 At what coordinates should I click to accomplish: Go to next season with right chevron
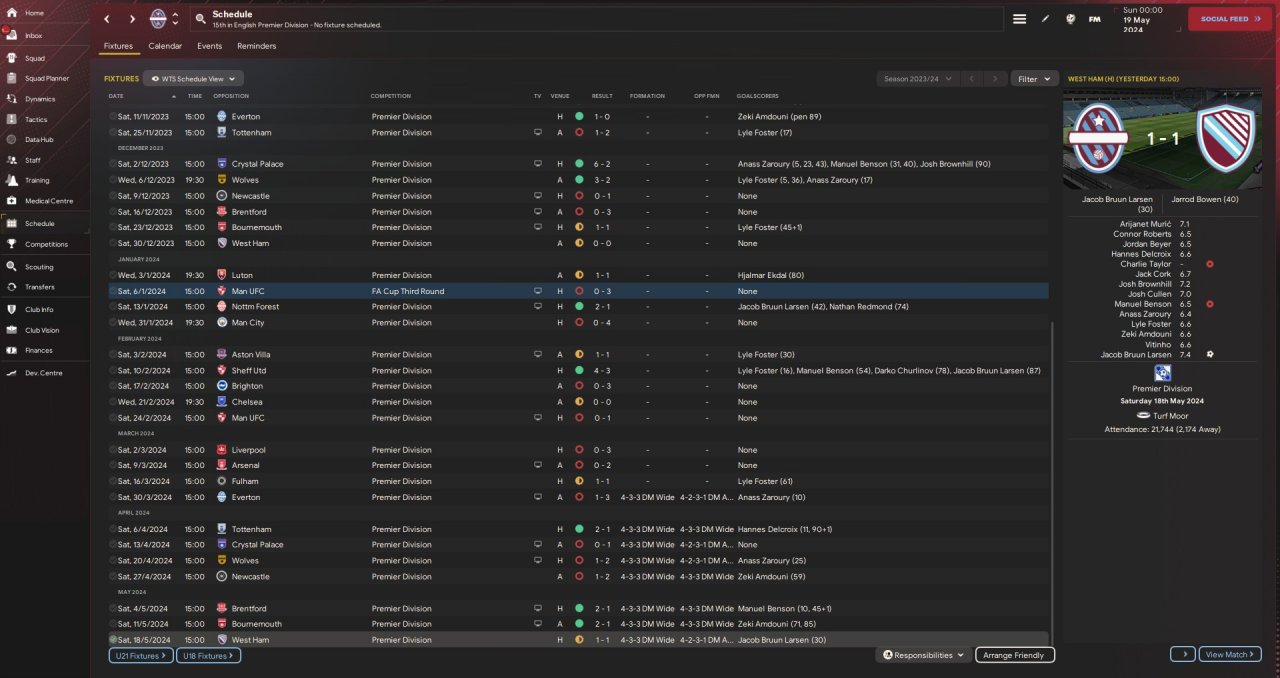coord(995,78)
